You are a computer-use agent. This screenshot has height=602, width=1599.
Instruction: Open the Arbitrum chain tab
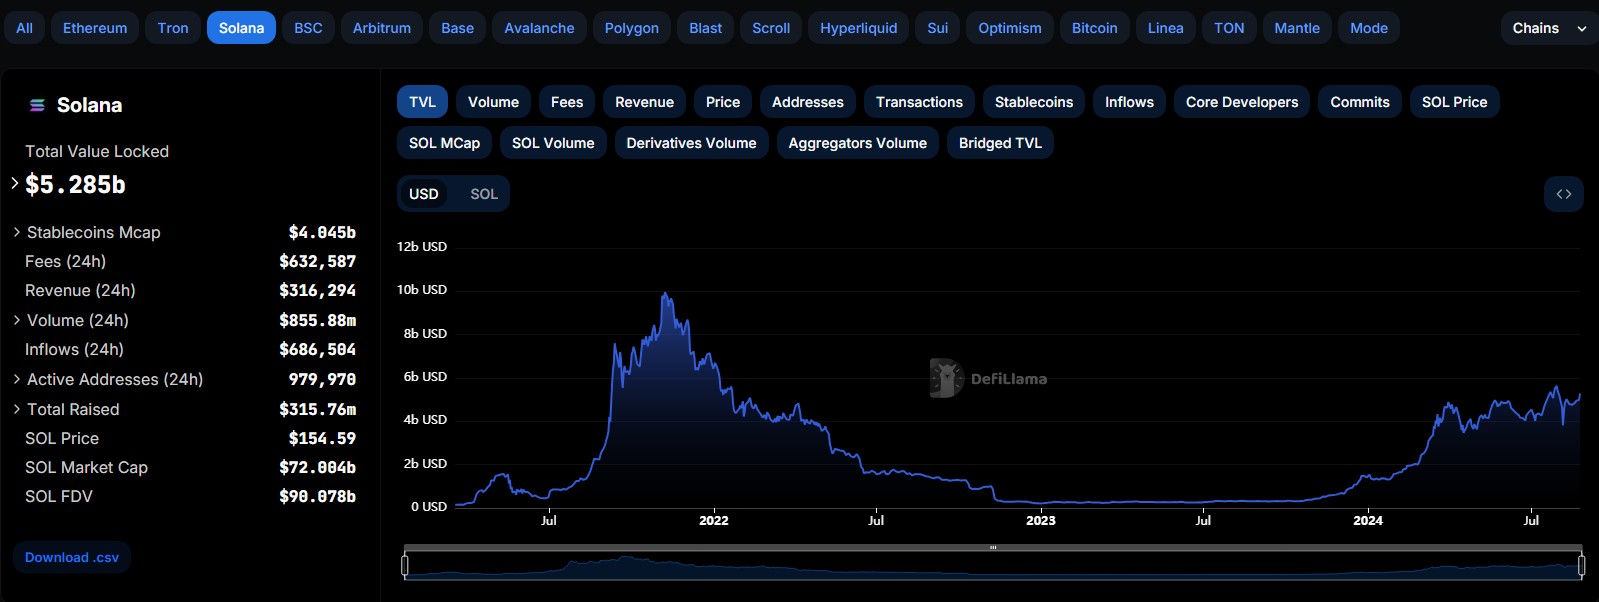click(382, 28)
